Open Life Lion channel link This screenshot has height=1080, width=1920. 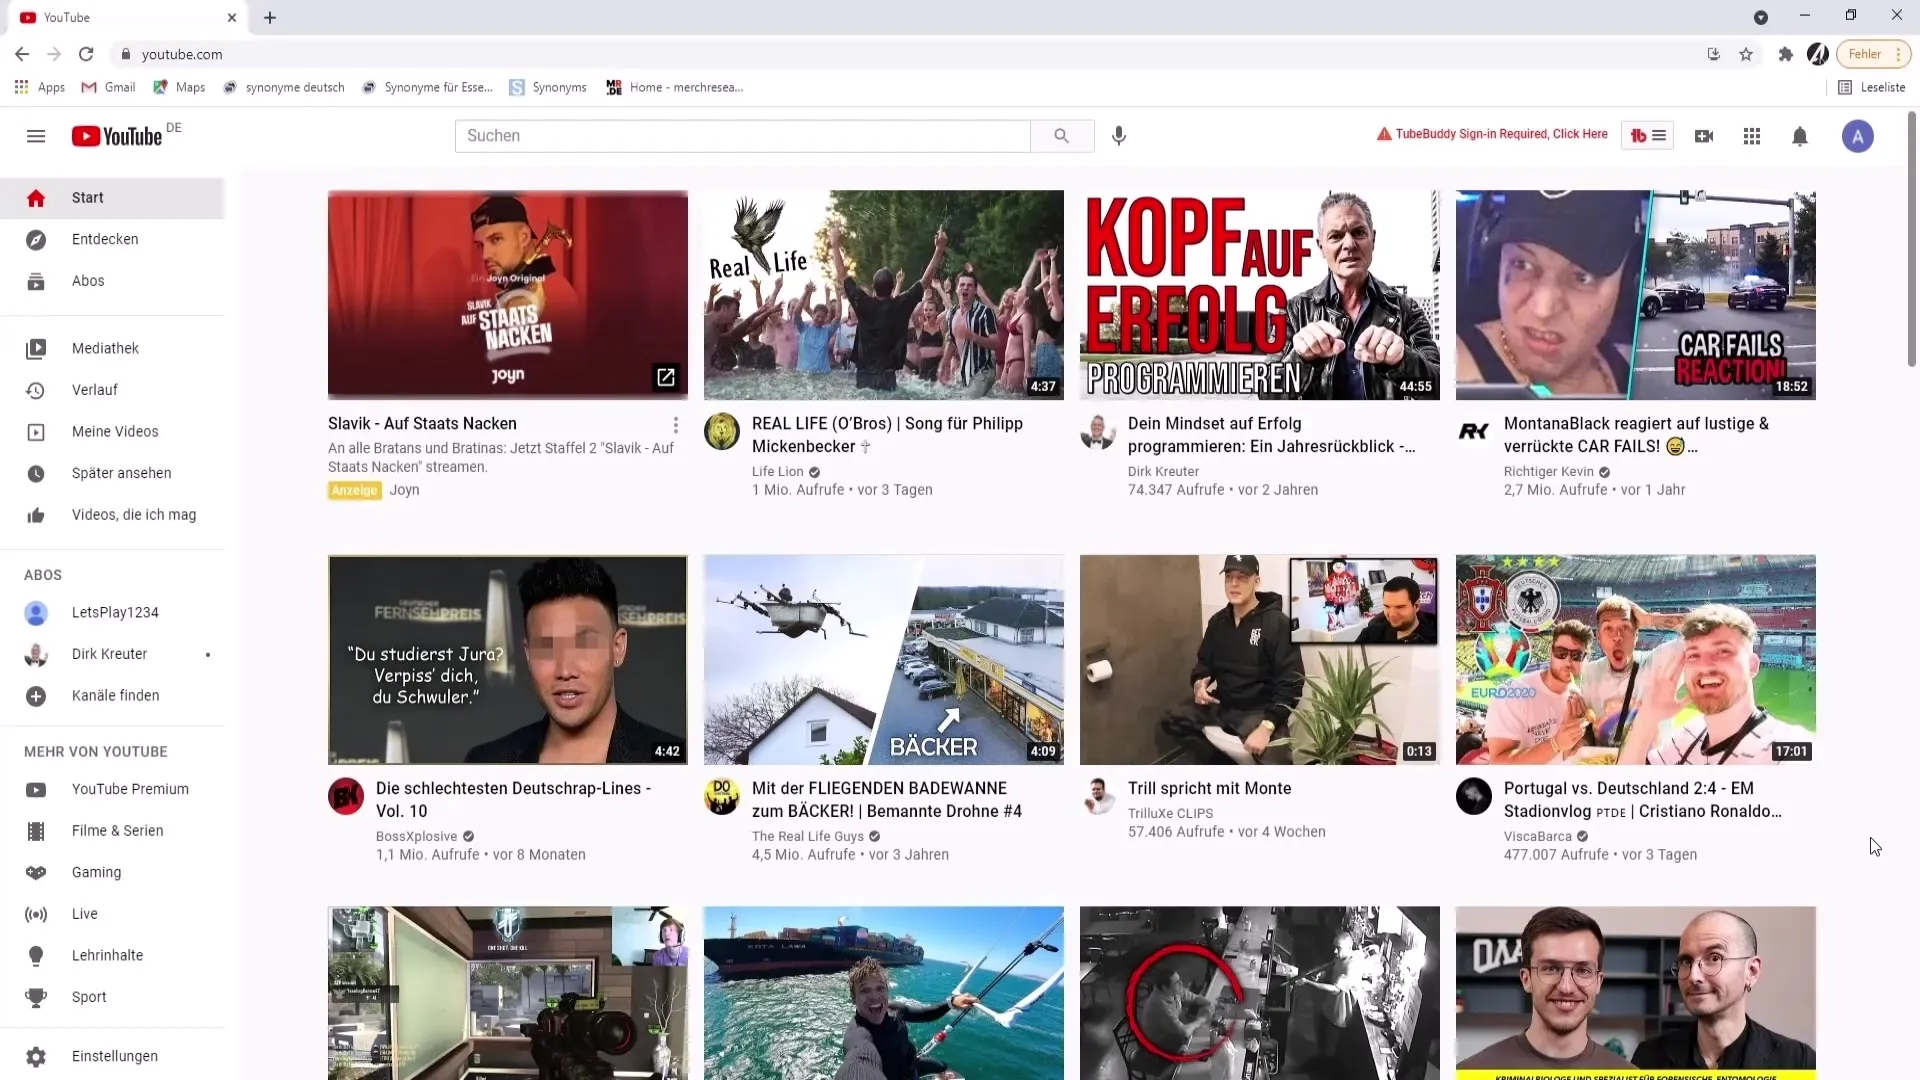[x=777, y=472]
